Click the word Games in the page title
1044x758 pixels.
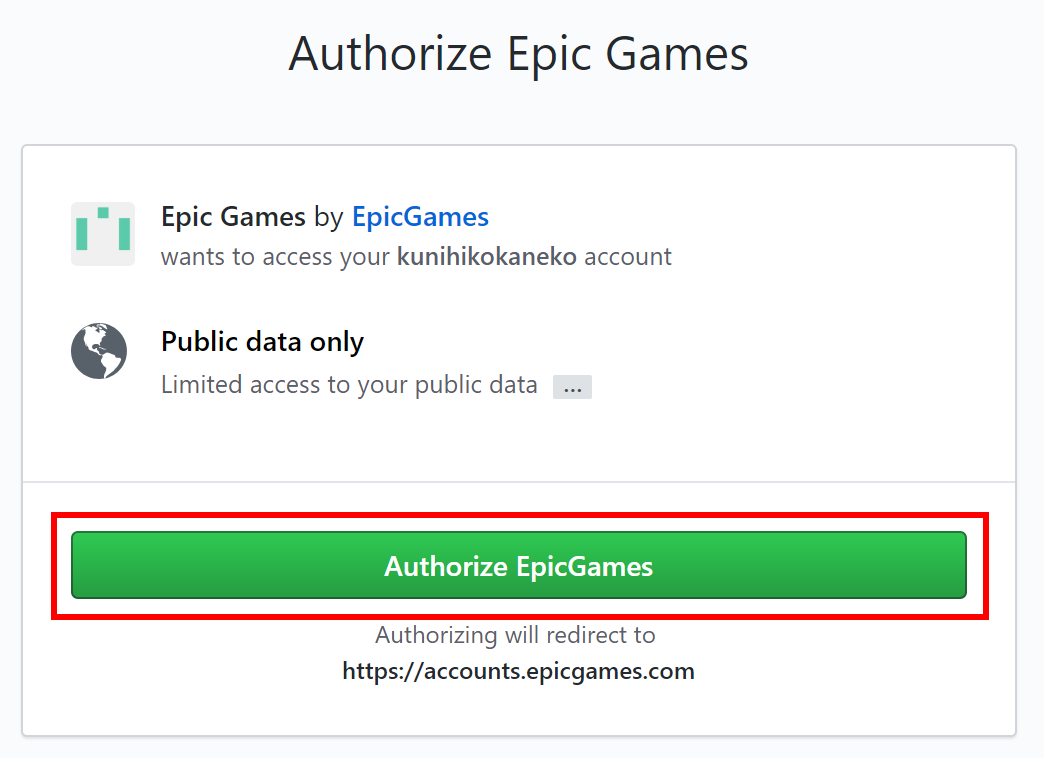pyautogui.click(x=677, y=54)
